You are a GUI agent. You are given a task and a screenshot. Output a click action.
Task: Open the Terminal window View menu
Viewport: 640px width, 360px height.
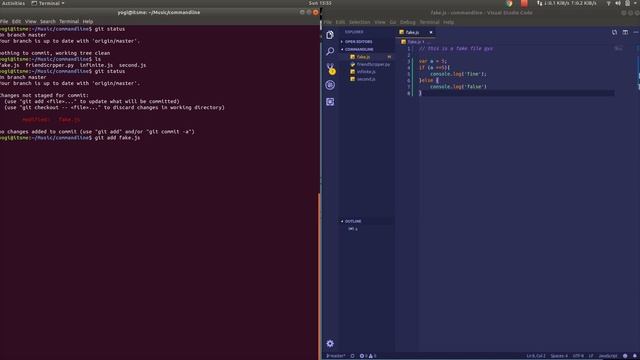(x=31, y=21)
